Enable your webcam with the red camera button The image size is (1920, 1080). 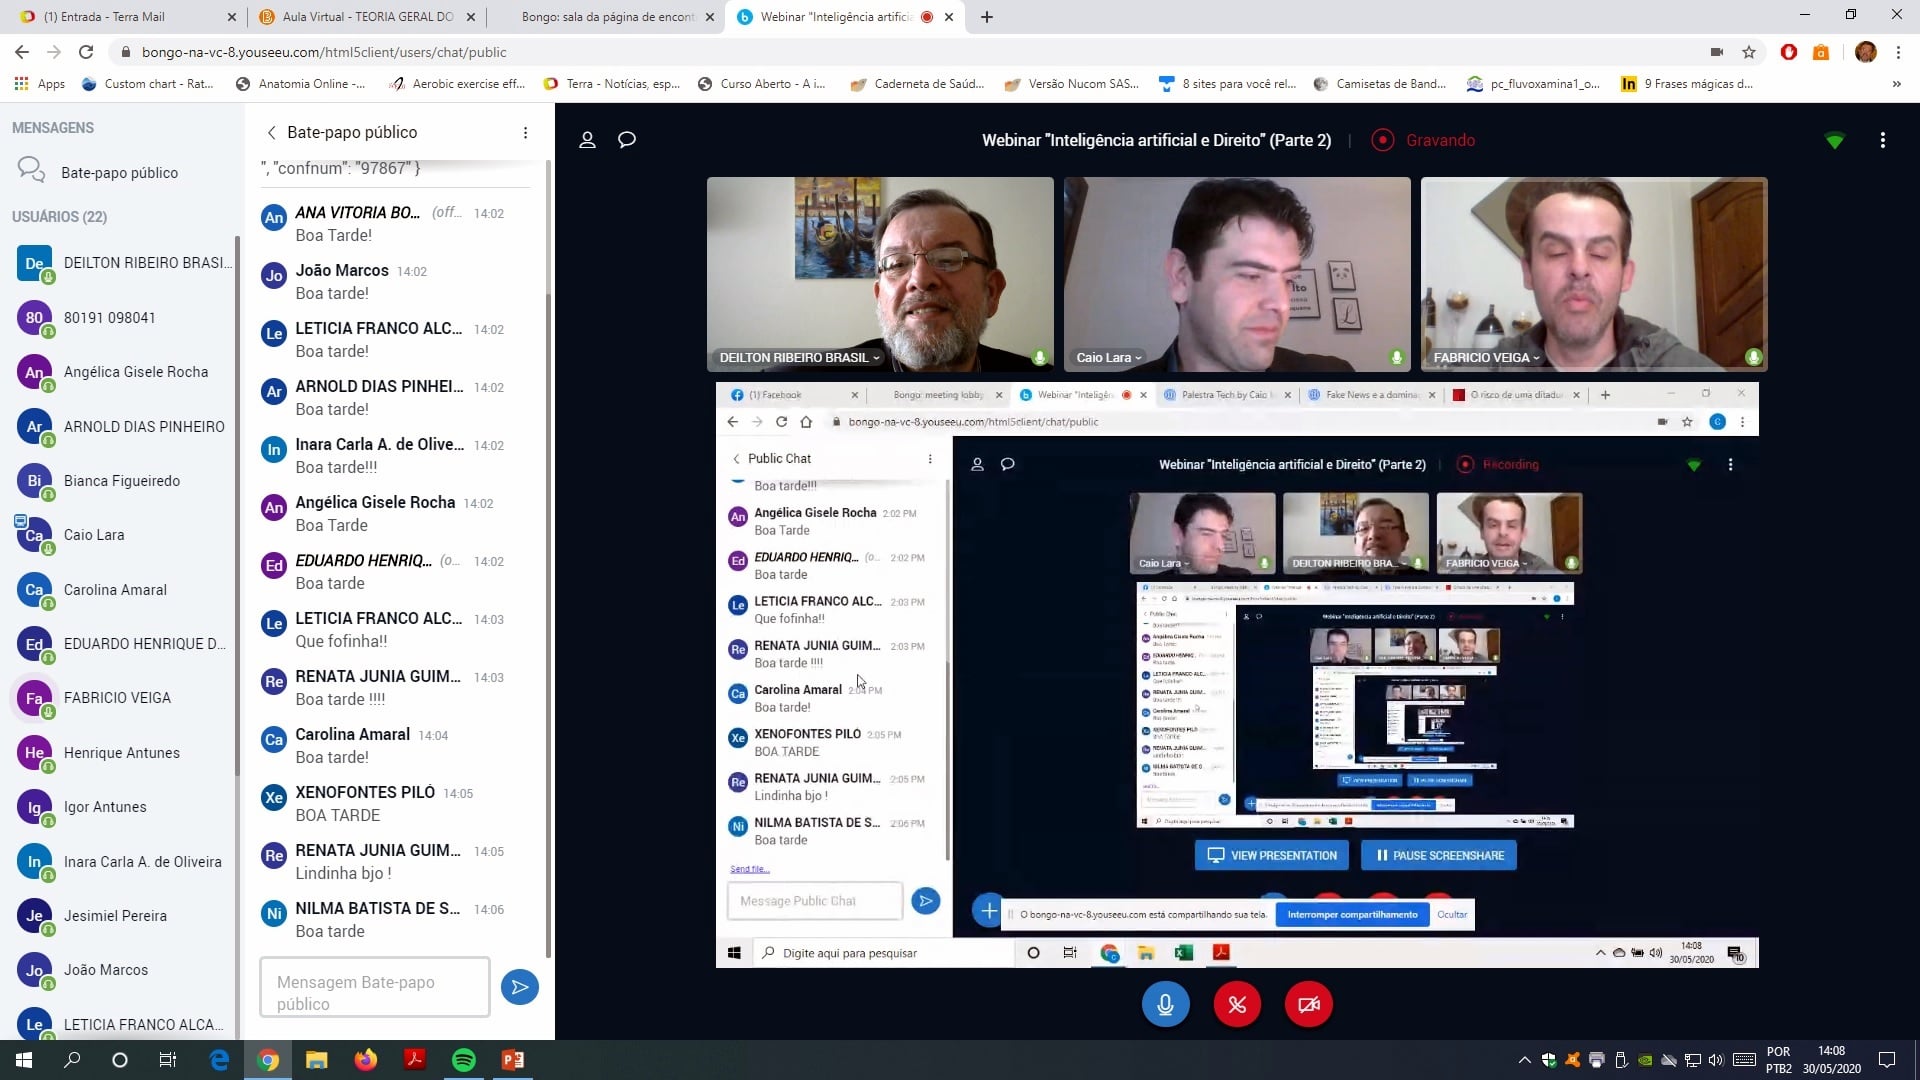click(1308, 1004)
